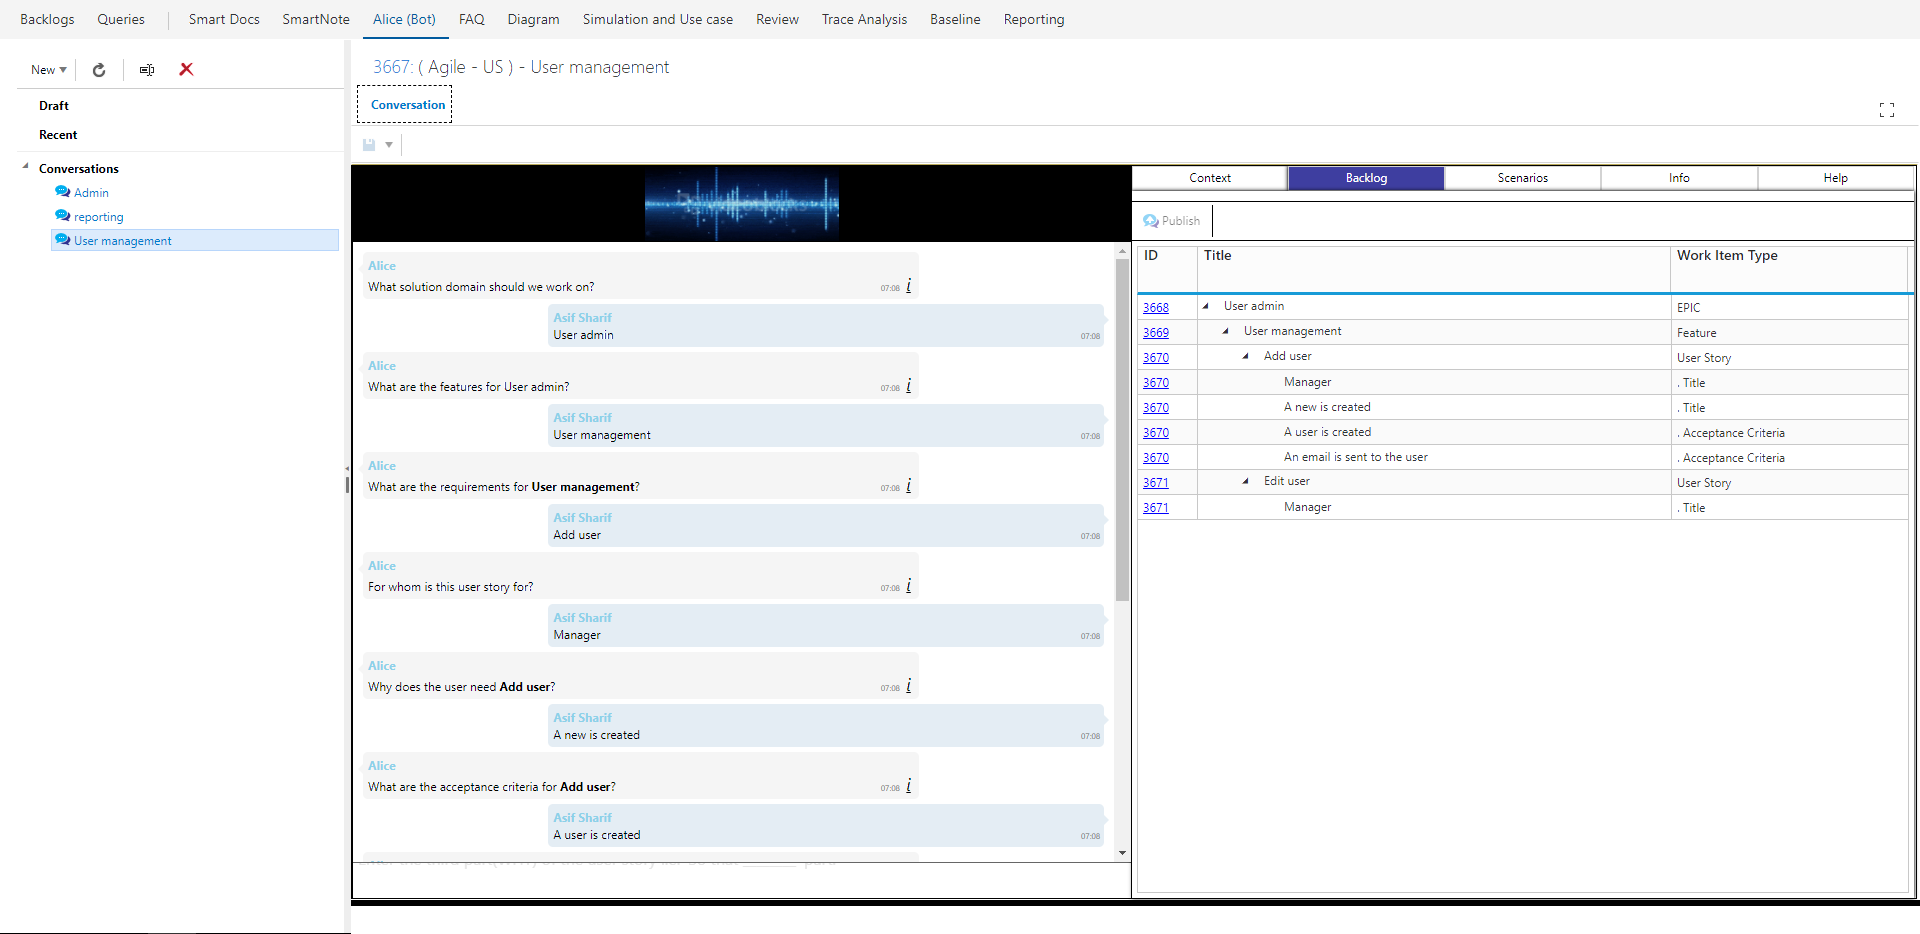Click info icon for 'What solution domain' message
This screenshot has height=934, width=1920.
909,286
